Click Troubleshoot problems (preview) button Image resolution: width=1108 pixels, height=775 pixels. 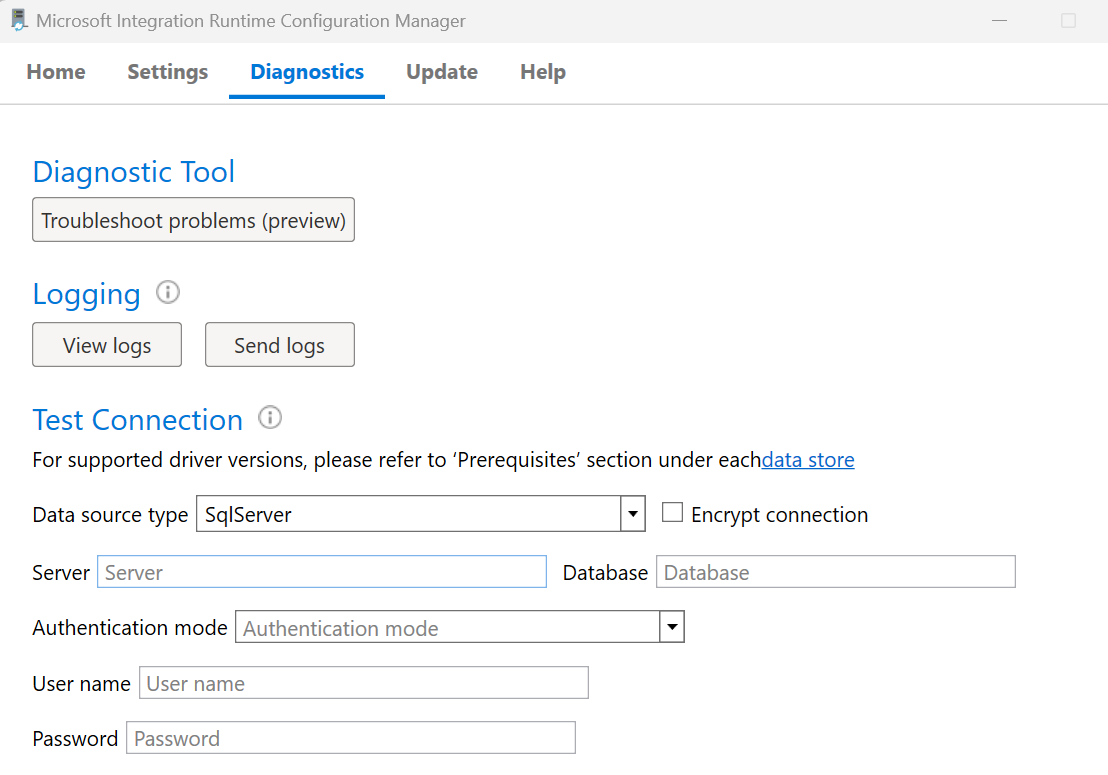[194, 220]
